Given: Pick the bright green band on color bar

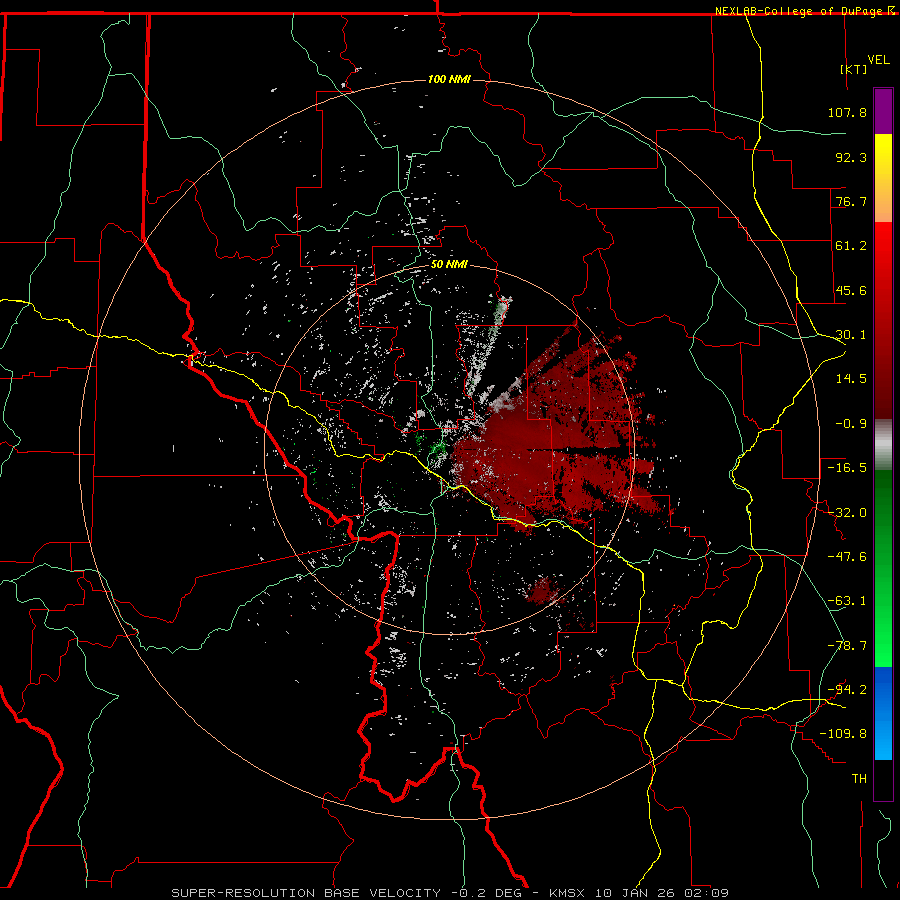Looking at the screenshot, I should coord(883,626).
